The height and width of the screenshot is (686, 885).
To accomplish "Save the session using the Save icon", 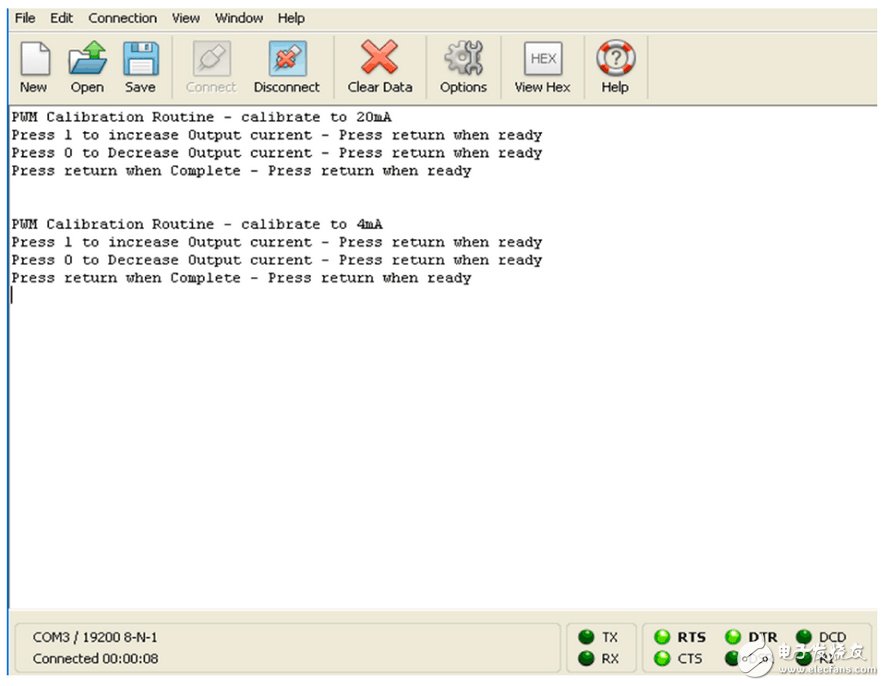I will [140, 60].
